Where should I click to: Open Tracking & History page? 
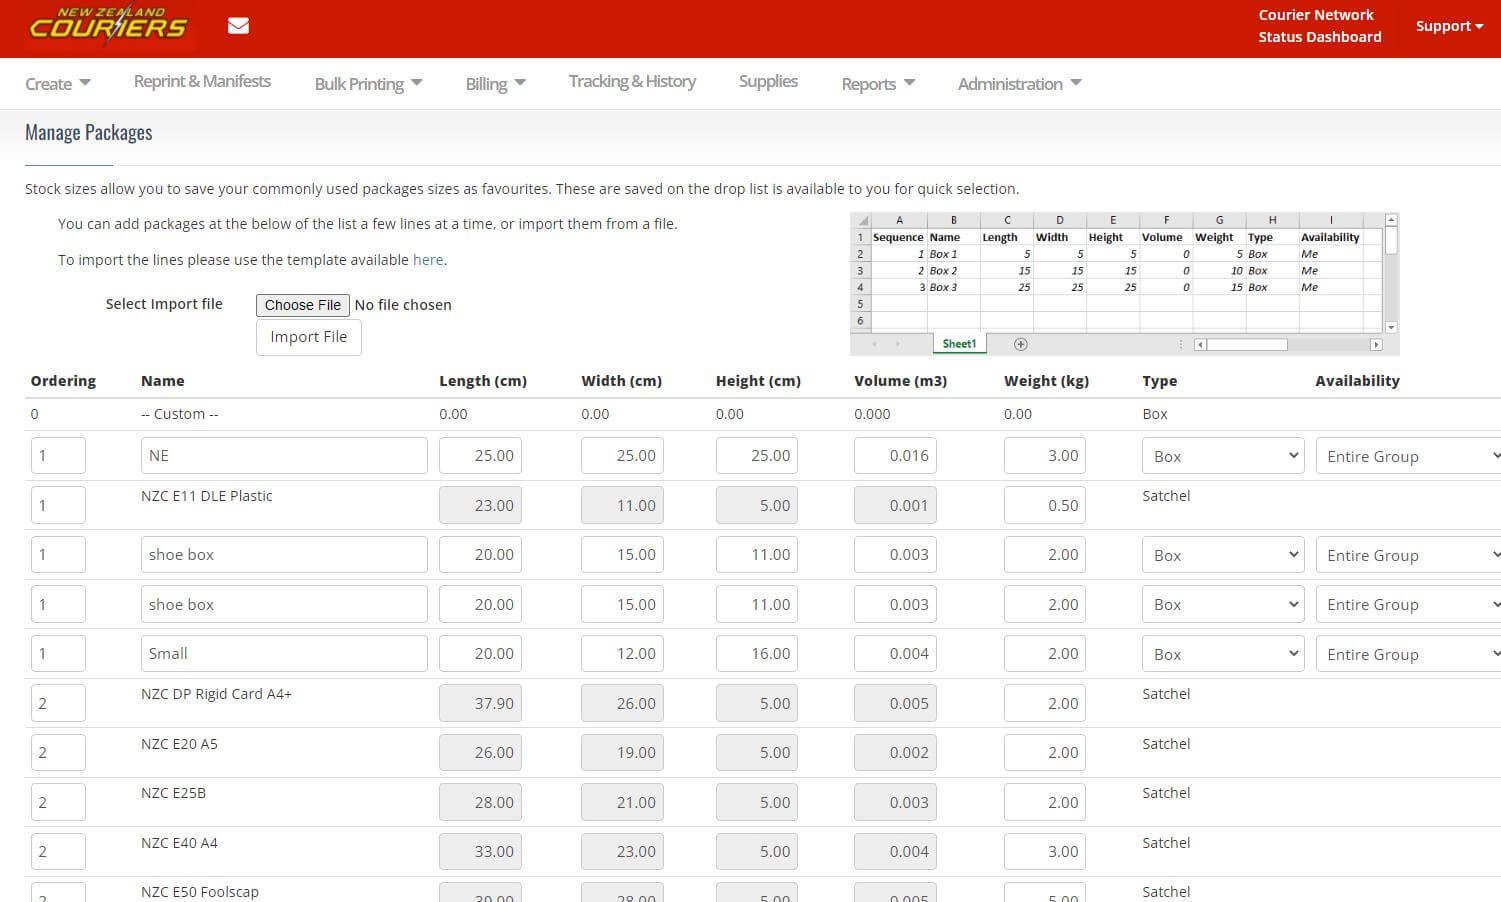[632, 82]
